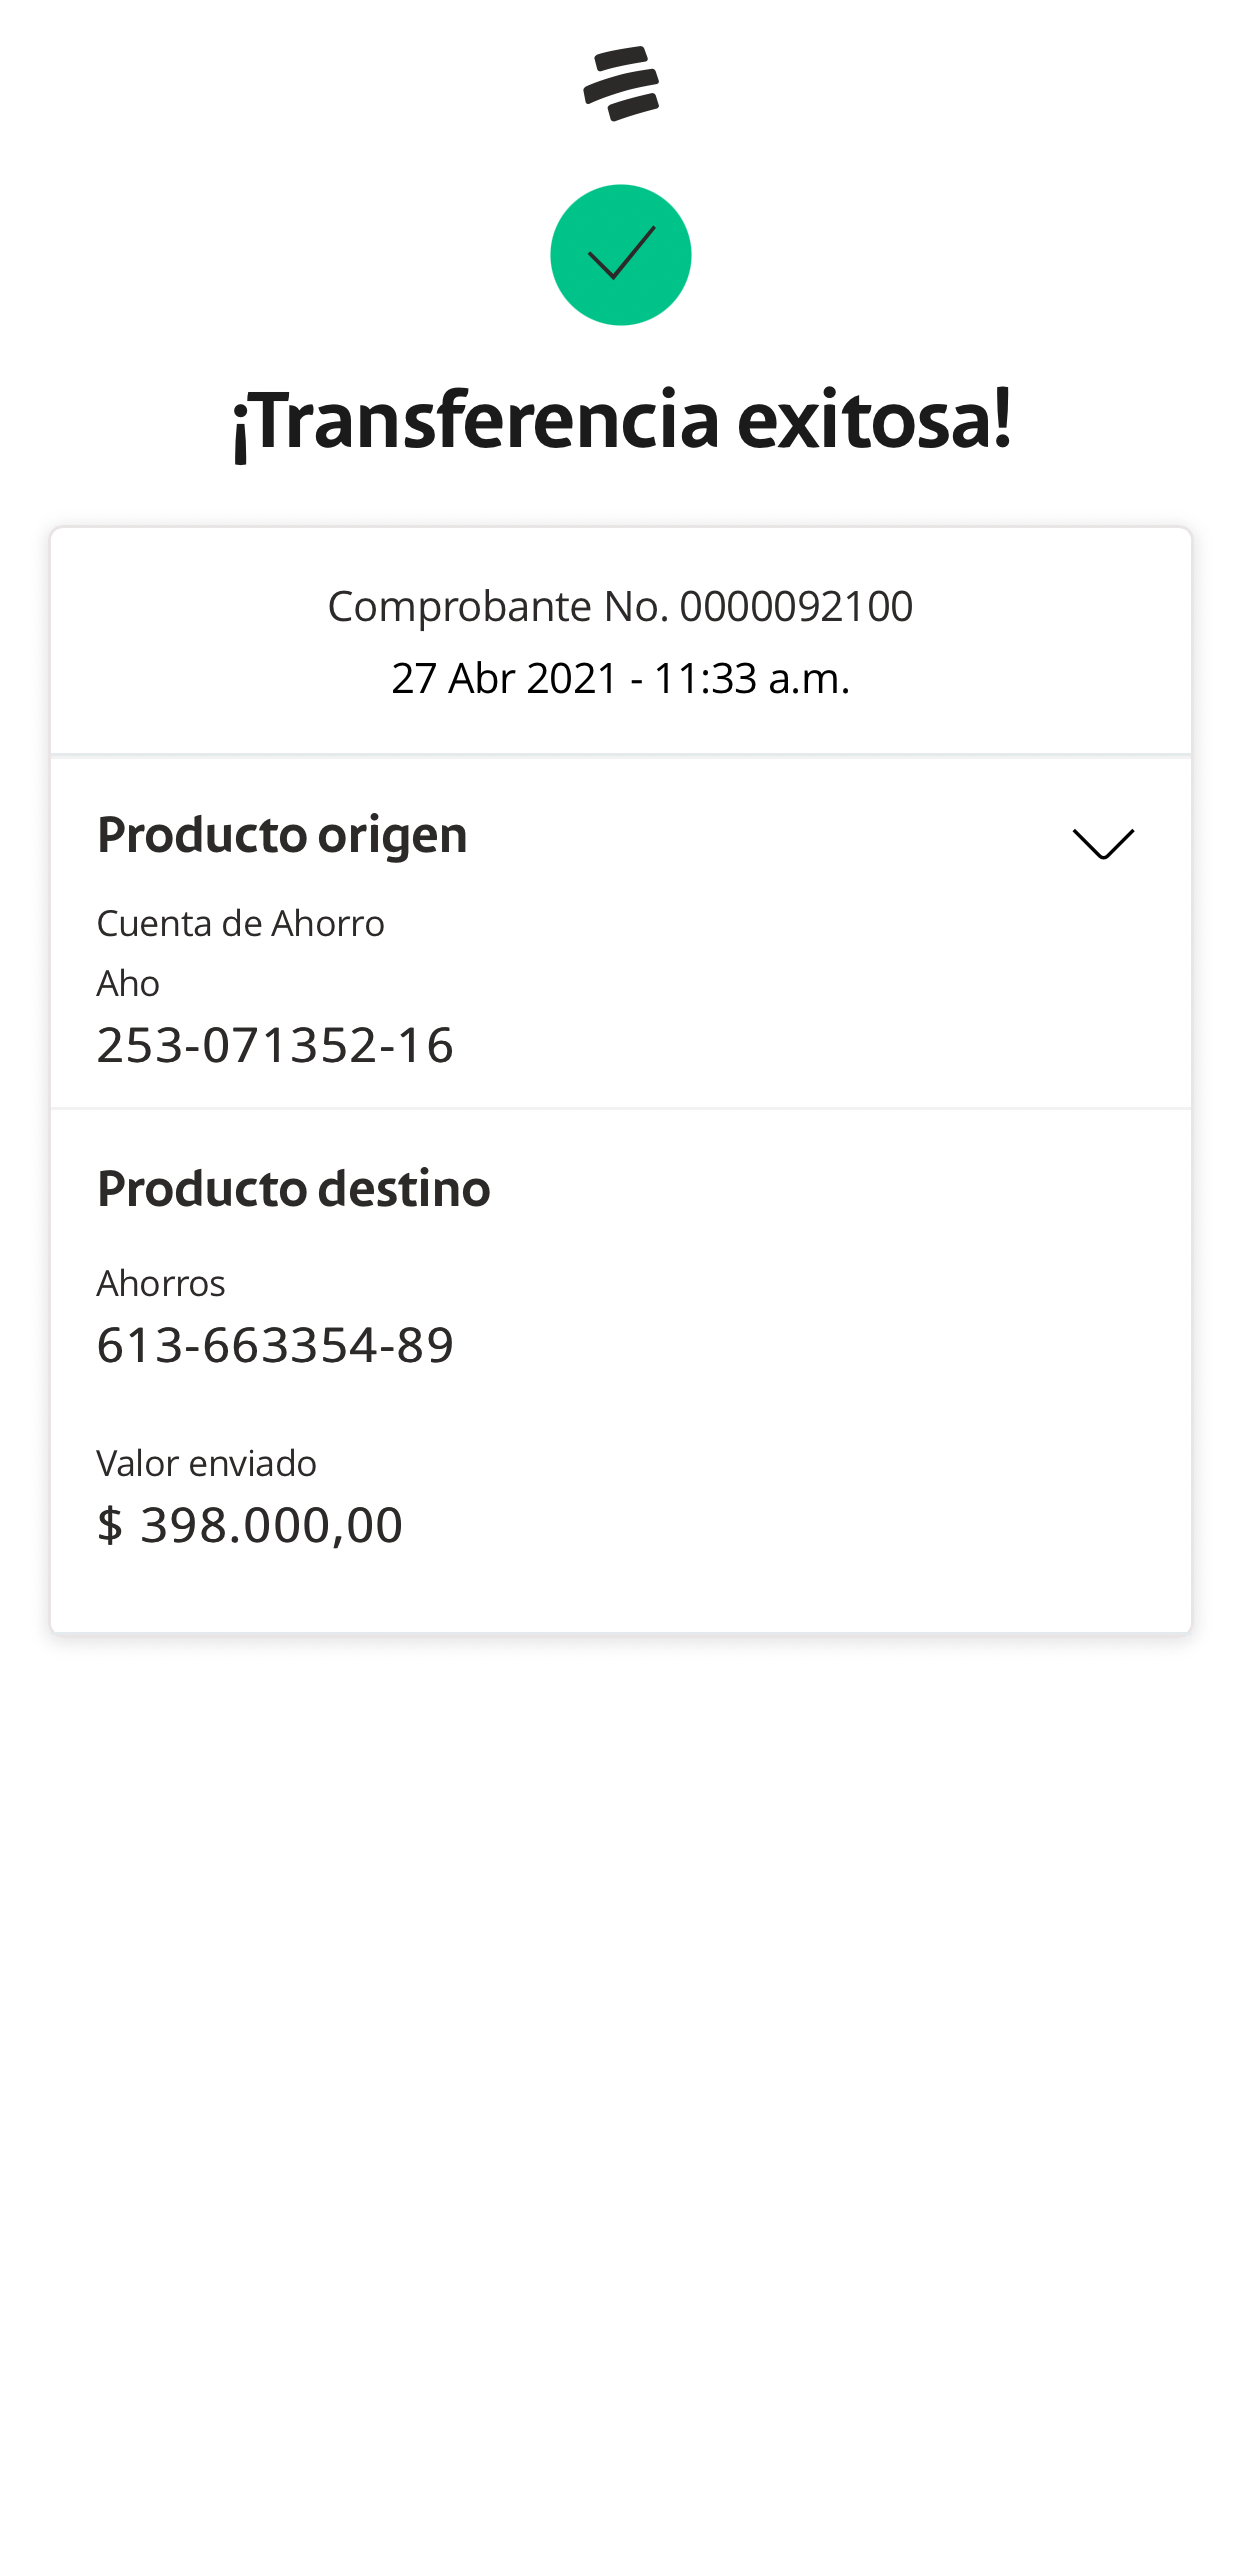Screen dimensions: 1242x2556
Task: Select origin account number 253-071352-16
Action: [275, 1045]
